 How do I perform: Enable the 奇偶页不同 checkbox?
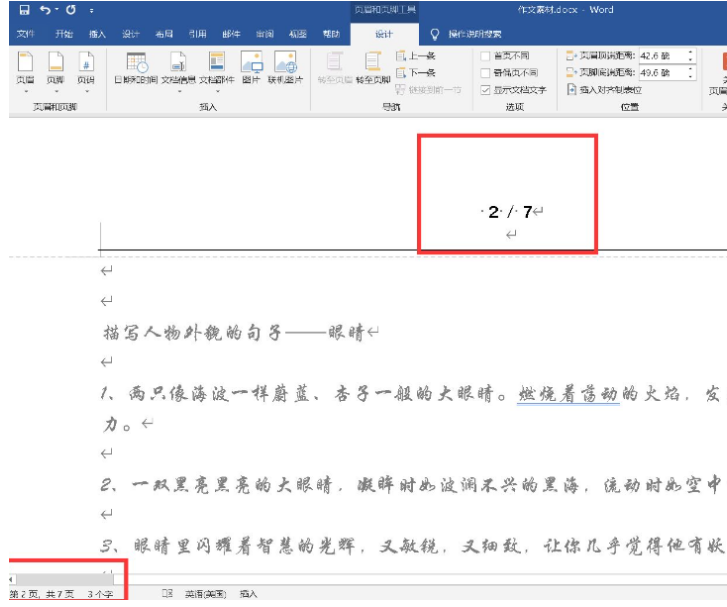coord(485,73)
